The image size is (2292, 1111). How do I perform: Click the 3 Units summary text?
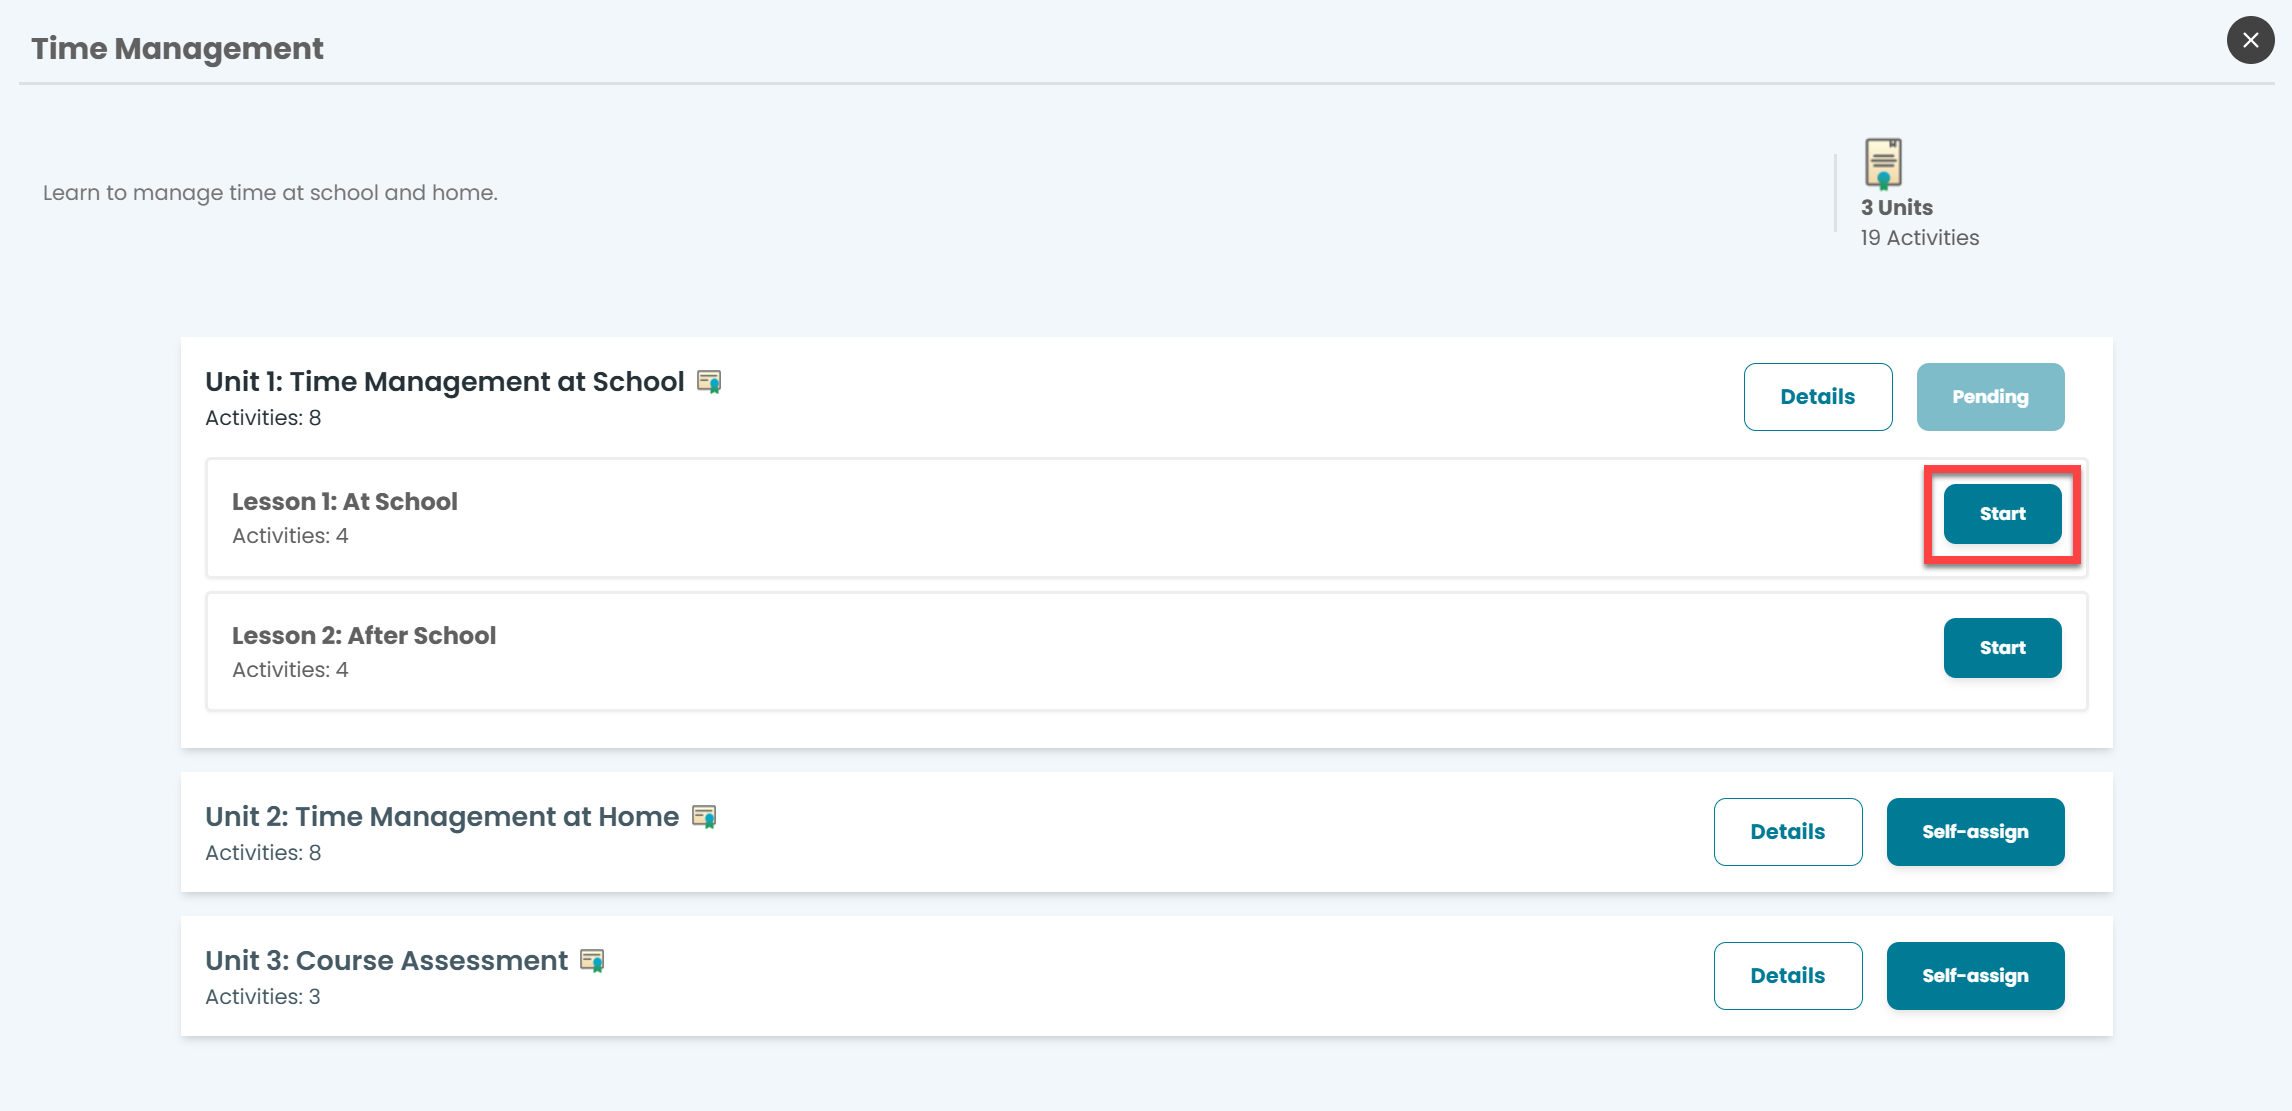1896,208
